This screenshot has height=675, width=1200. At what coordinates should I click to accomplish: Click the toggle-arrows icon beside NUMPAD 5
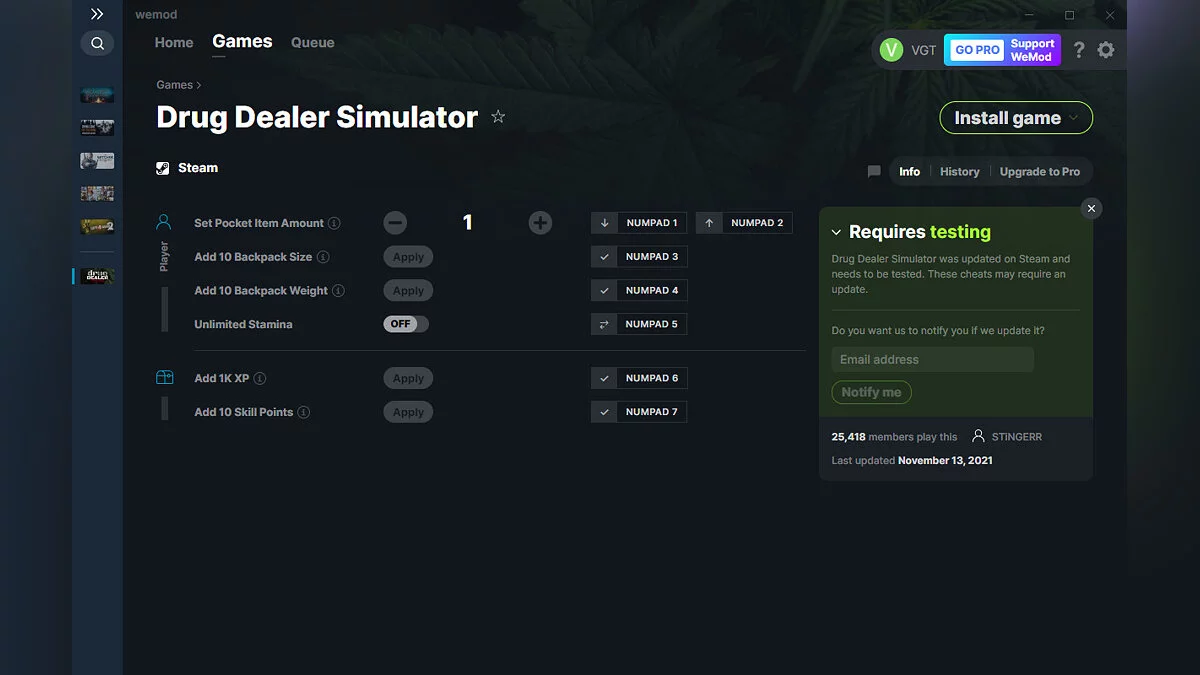[604, 324]
